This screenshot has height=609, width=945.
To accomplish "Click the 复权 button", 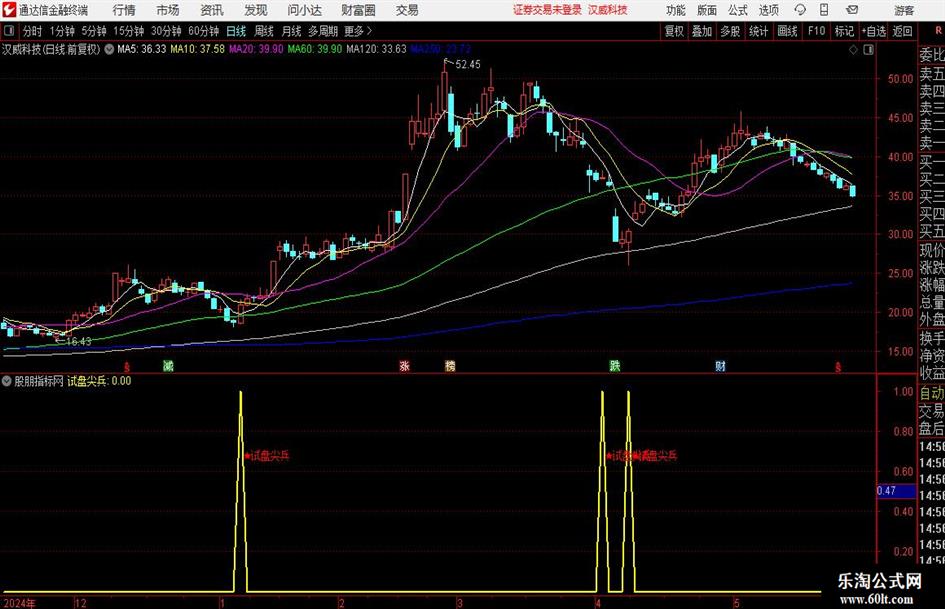I will [x=674, y=31].
